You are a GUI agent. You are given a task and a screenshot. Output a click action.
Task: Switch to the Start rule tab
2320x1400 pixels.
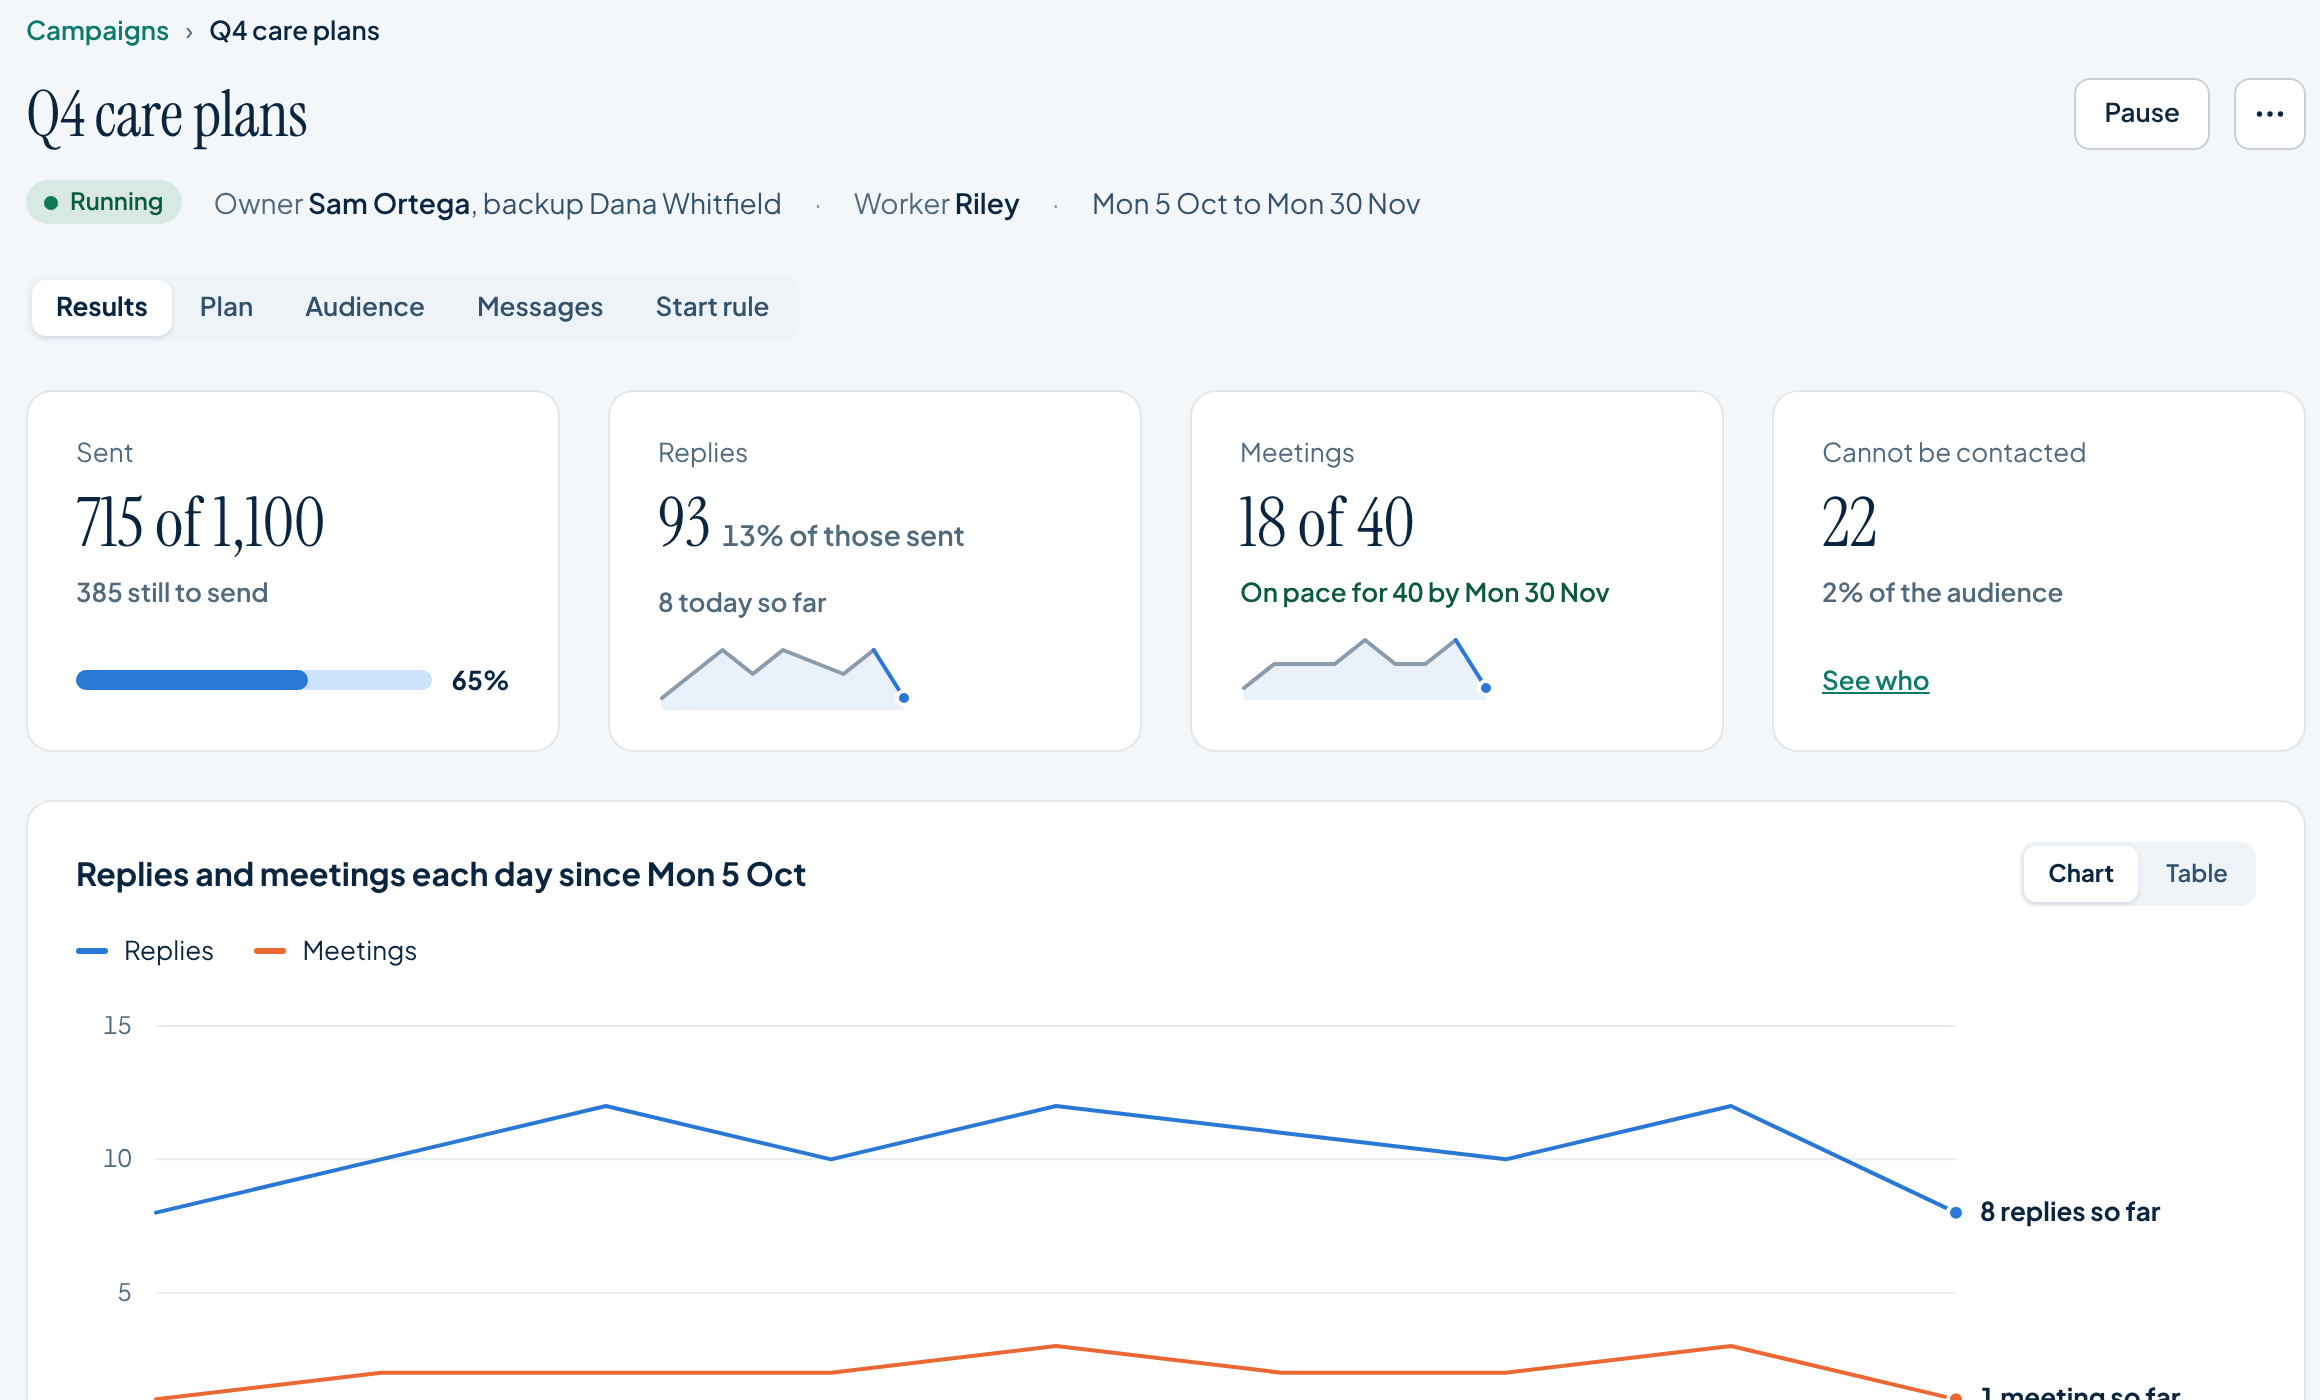point(712,307)
